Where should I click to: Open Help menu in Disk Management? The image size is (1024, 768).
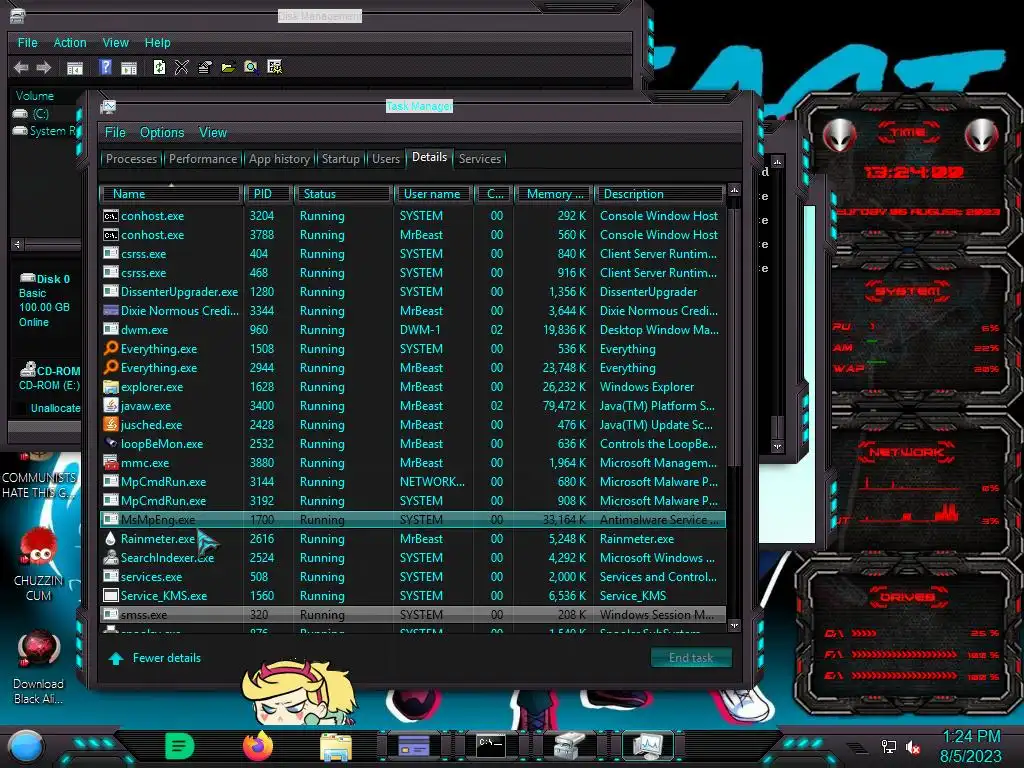click(157, 42)
